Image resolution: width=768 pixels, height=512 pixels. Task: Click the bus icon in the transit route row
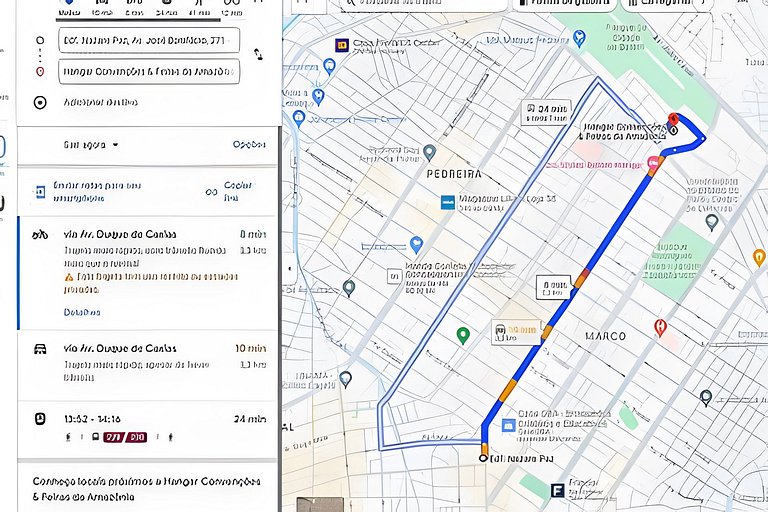tap(96, 437)
